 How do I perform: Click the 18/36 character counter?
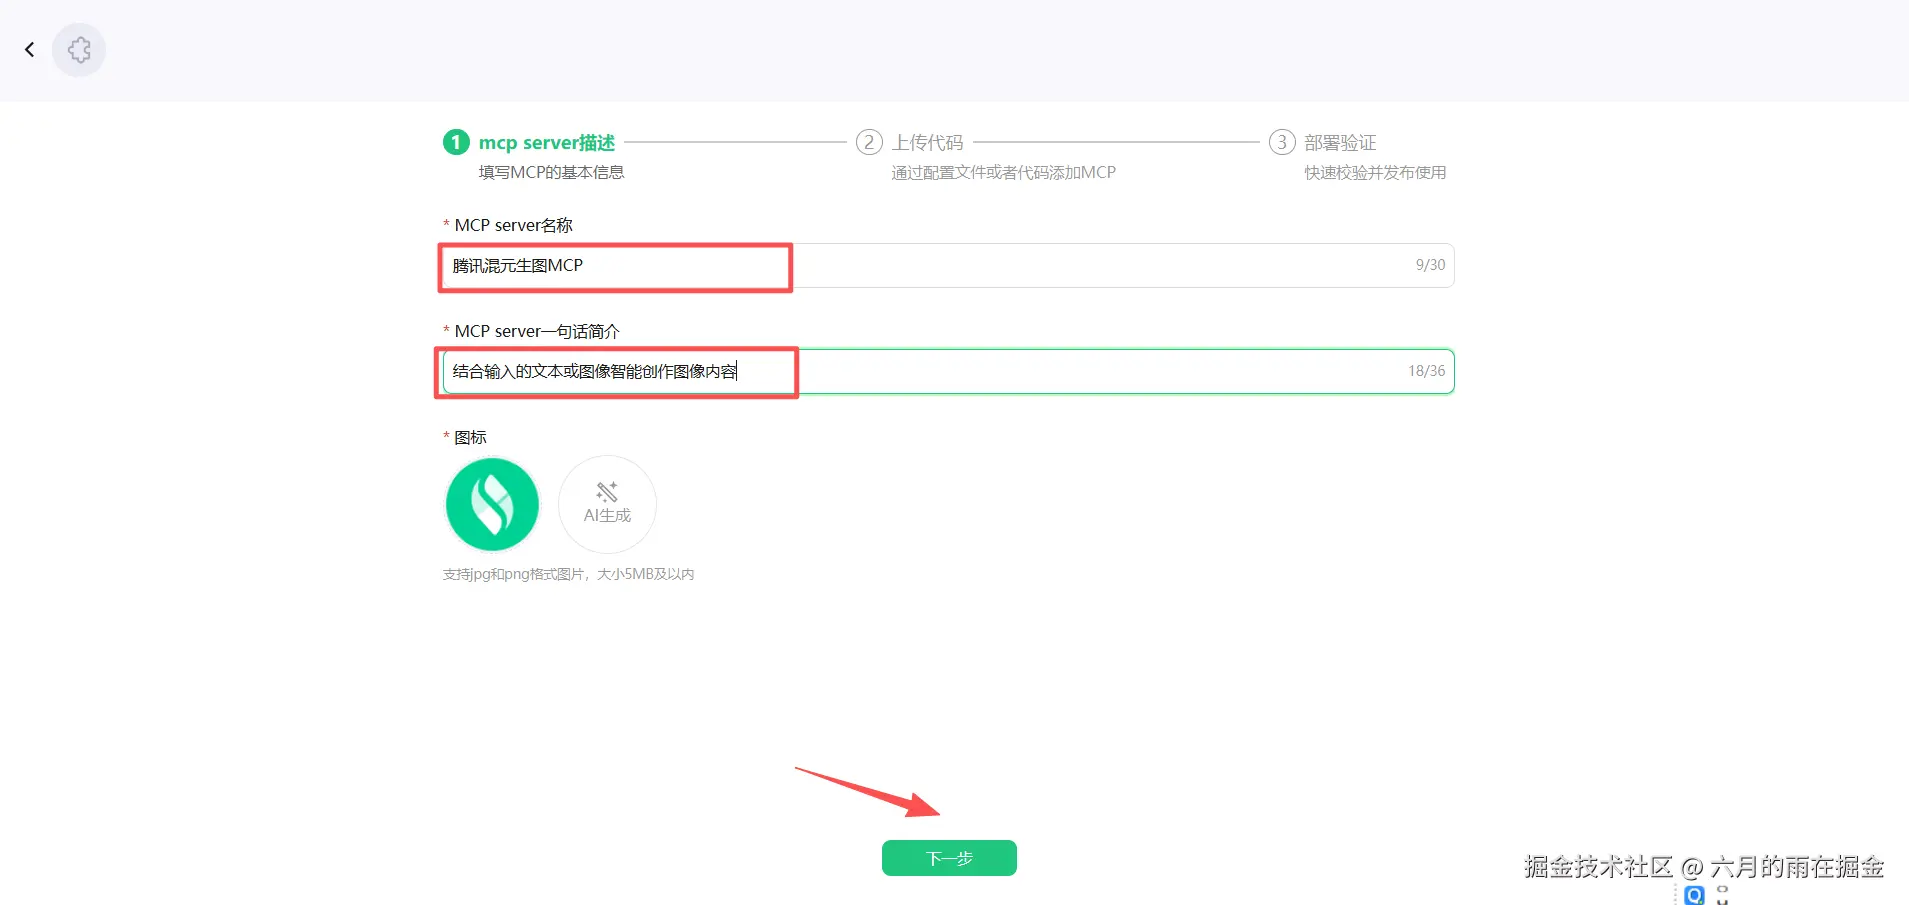(1427, 371)
